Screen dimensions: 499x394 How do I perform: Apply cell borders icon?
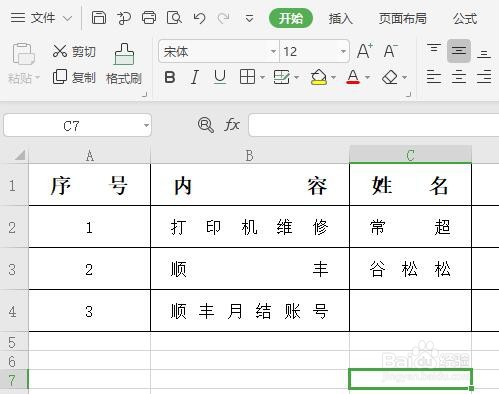247,77
